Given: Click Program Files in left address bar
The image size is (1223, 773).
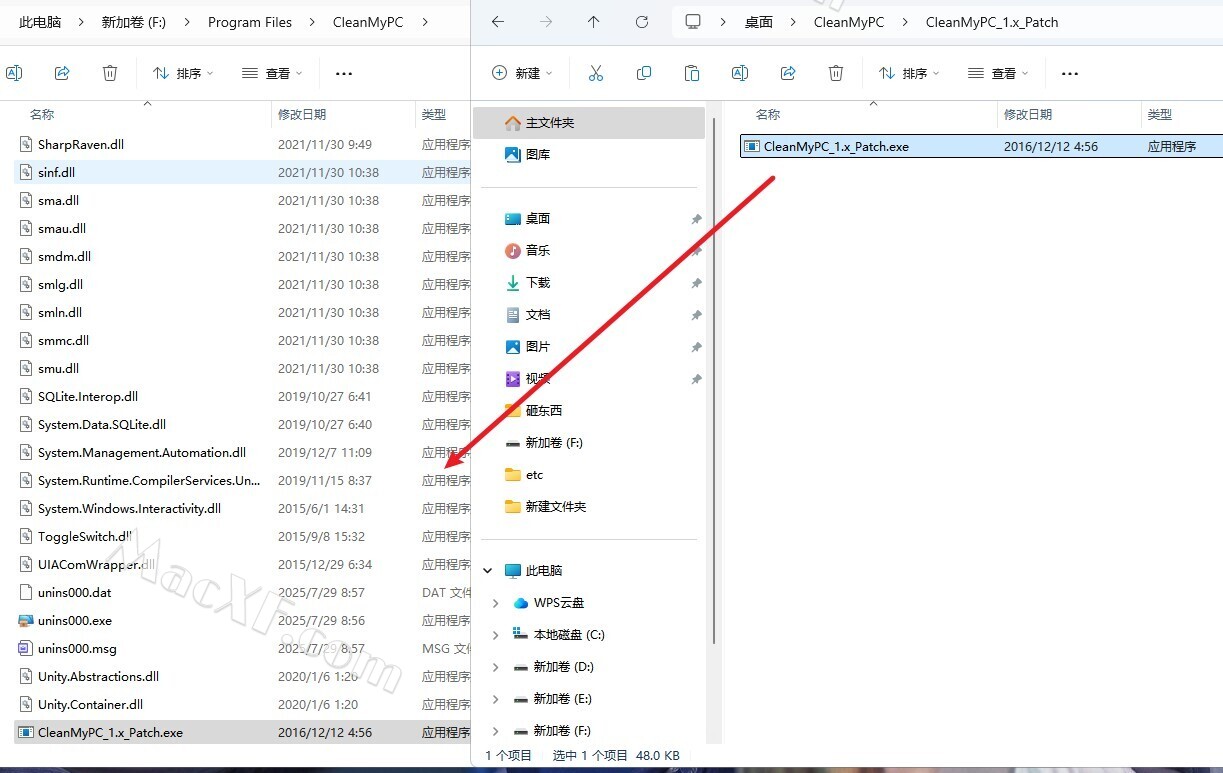Looking at the screenshot, I should [250, 22].
